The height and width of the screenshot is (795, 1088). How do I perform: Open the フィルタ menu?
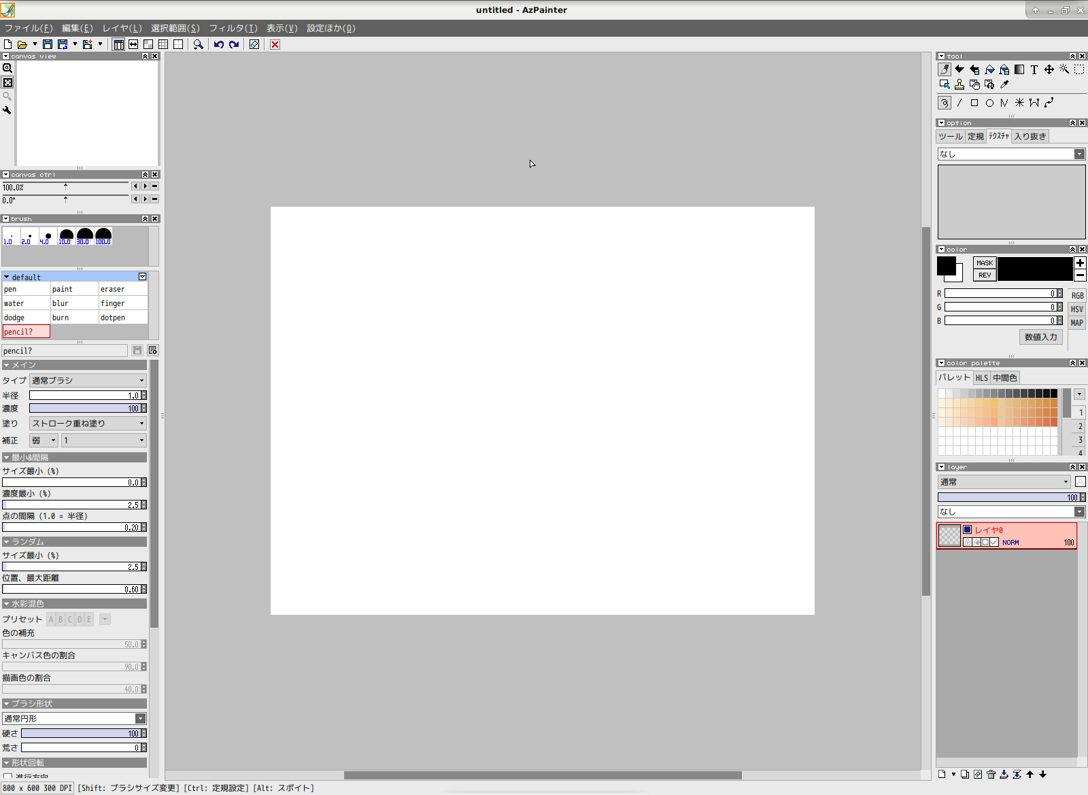(x=232, y=28)
